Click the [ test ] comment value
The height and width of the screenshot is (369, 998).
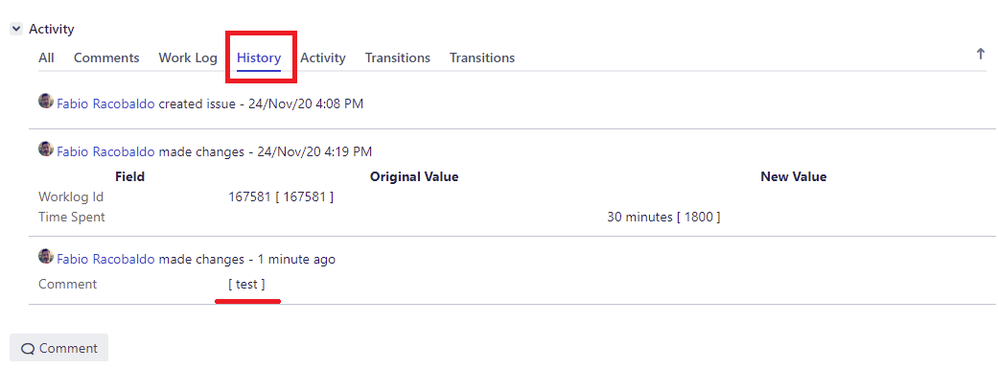(x=247, y=284)
